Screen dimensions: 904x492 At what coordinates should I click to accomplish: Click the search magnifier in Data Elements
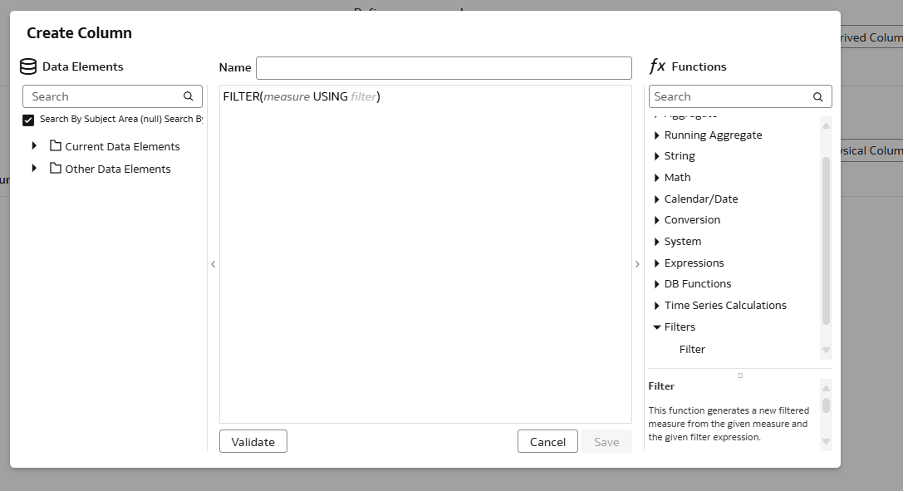tap(188, 97)
